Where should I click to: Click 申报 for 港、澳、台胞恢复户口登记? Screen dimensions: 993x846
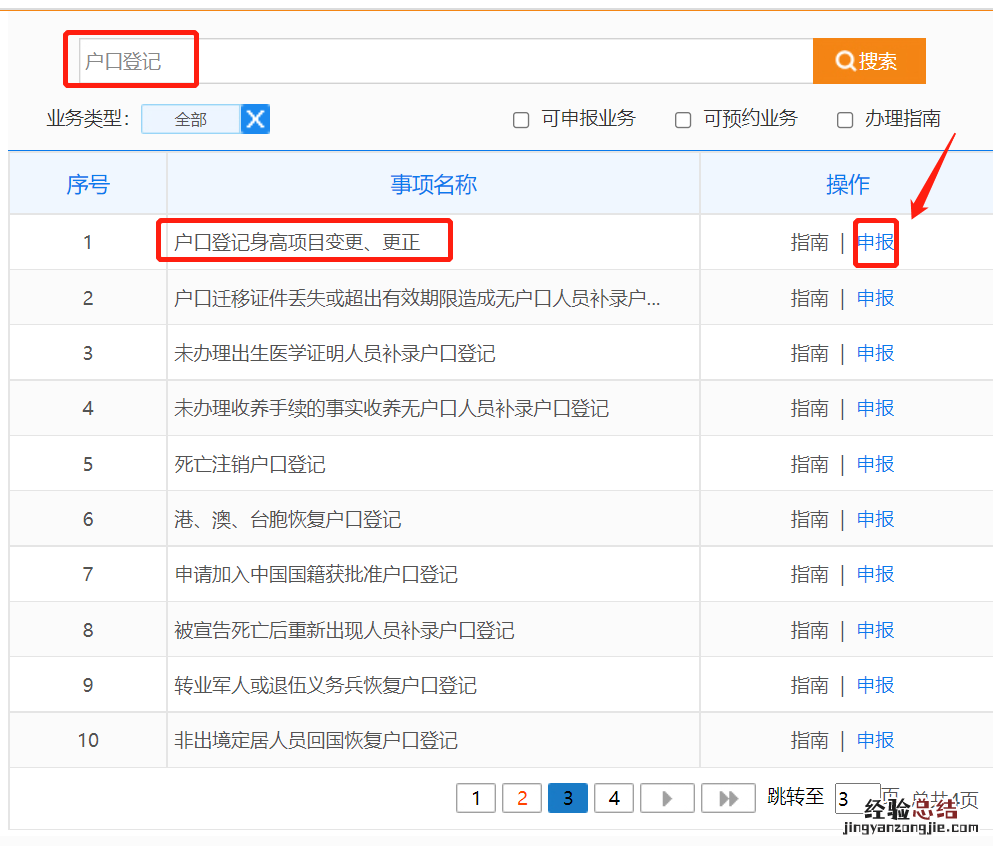pyautogui.click(x=875, y=519)
